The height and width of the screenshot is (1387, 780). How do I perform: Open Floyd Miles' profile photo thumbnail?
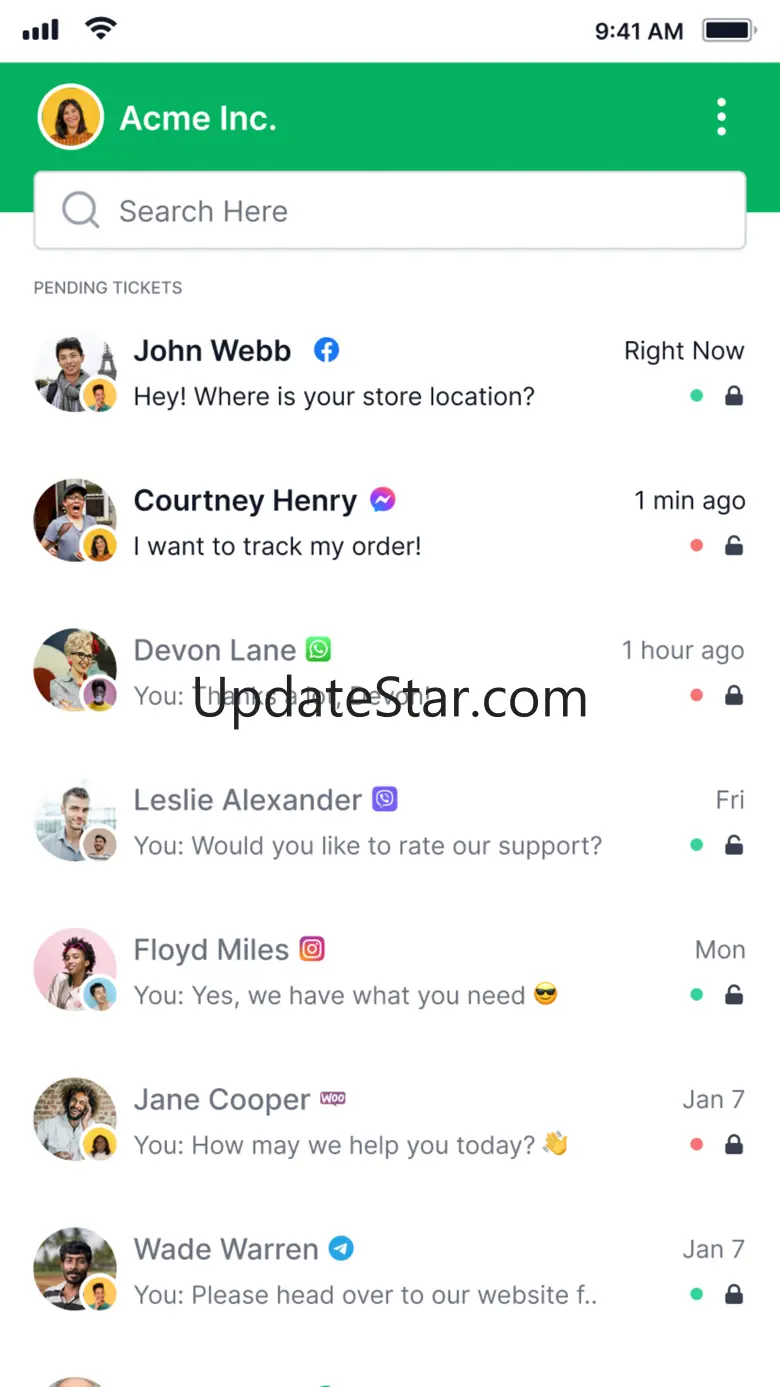(x=75, y=970)
